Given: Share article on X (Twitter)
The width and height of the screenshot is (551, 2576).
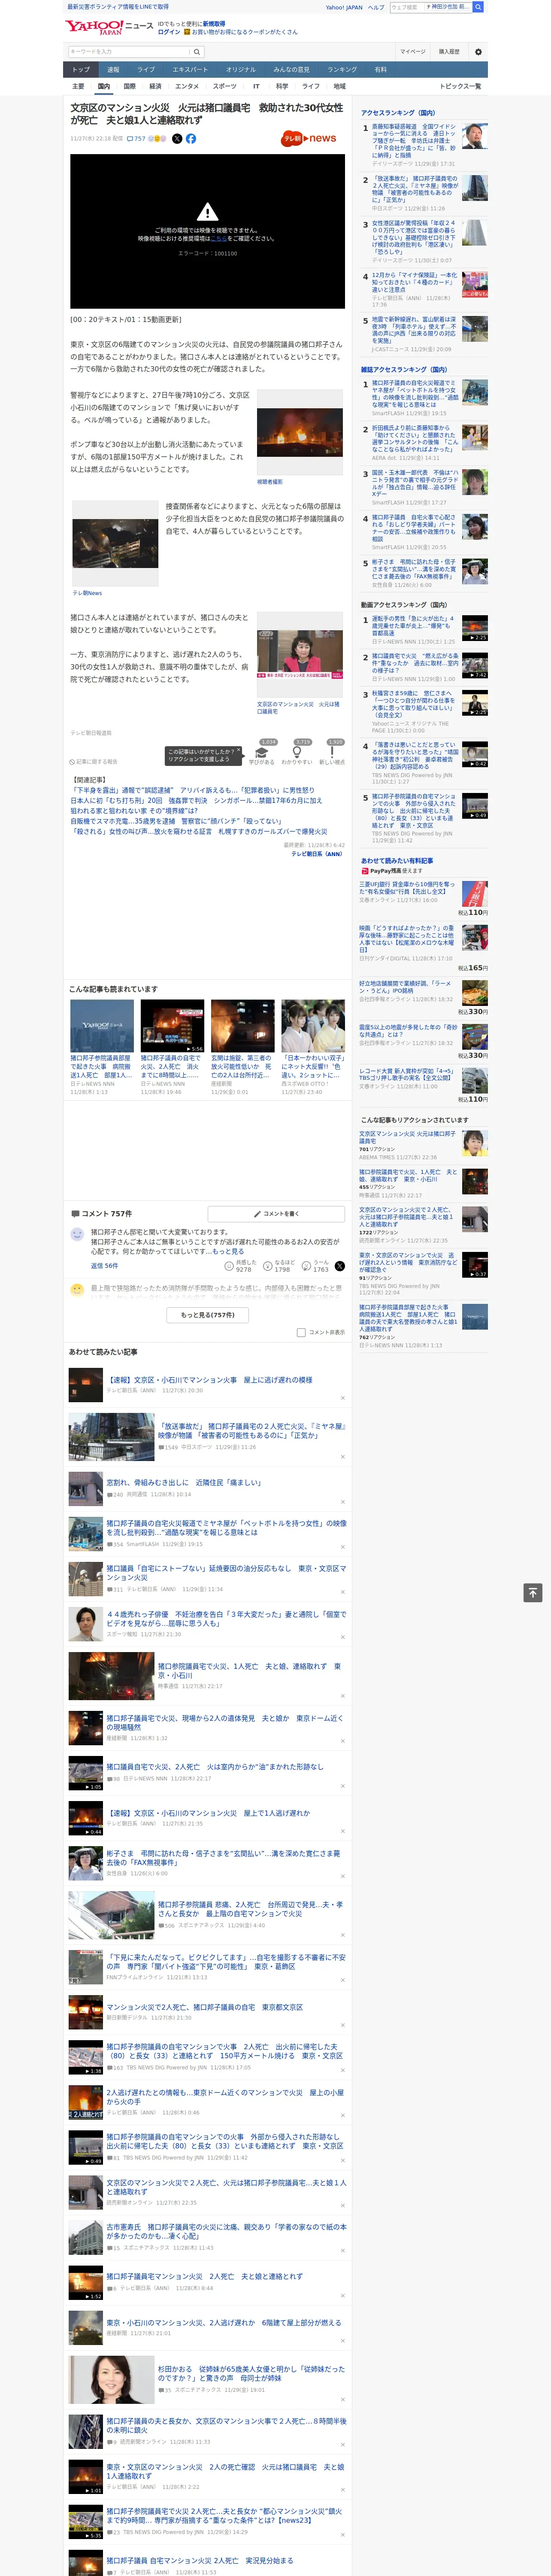Looking at the screenshot, I should point(177,139).
